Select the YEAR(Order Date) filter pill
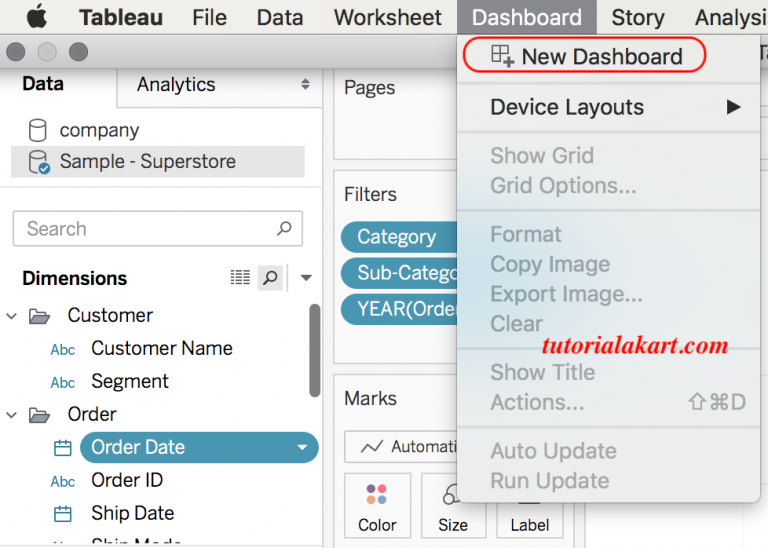Screen dimensions: 768x548 [x=399, y=309]
